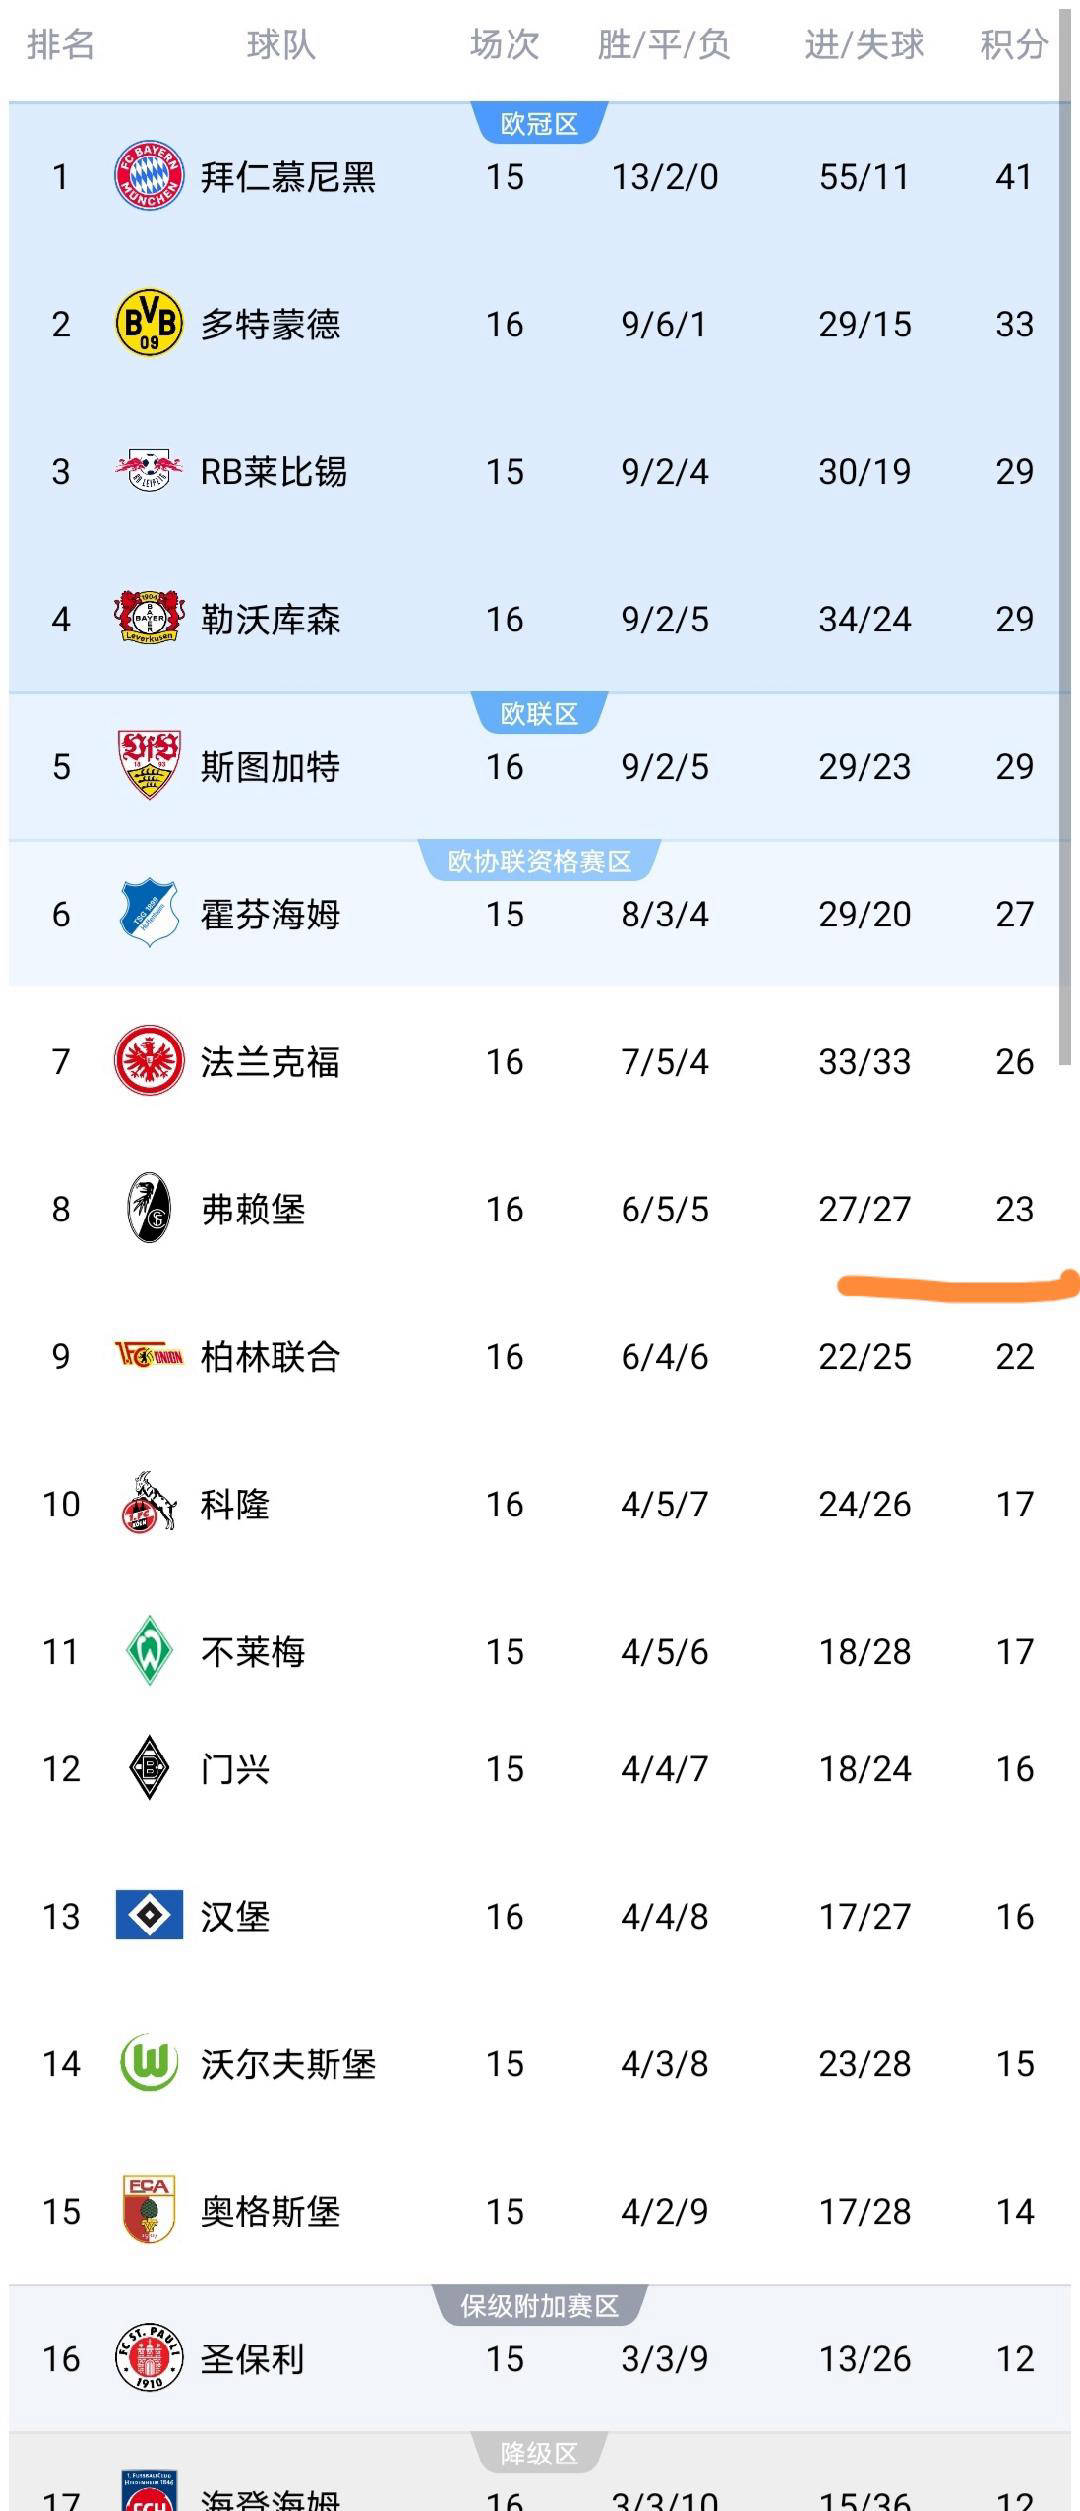The image size is (1080, 2511).
Task: Tap the 积分 column header
Action: pos(1013,45)
